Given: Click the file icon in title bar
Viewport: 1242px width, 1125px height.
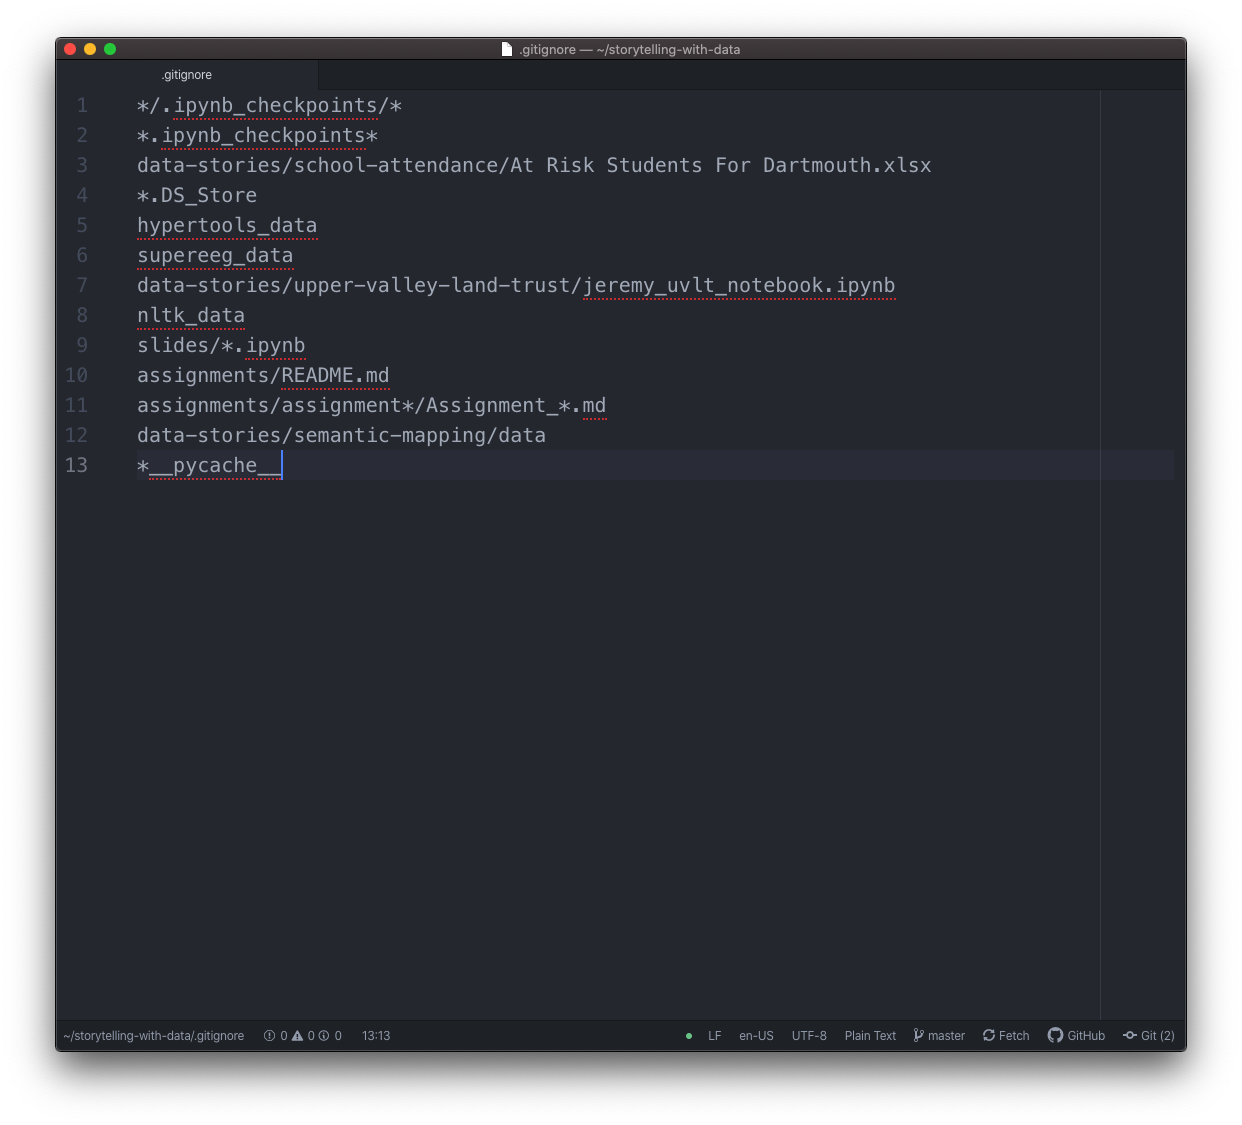Looking at the screenshot, I should pyautogui.click(x=507, y=49).
